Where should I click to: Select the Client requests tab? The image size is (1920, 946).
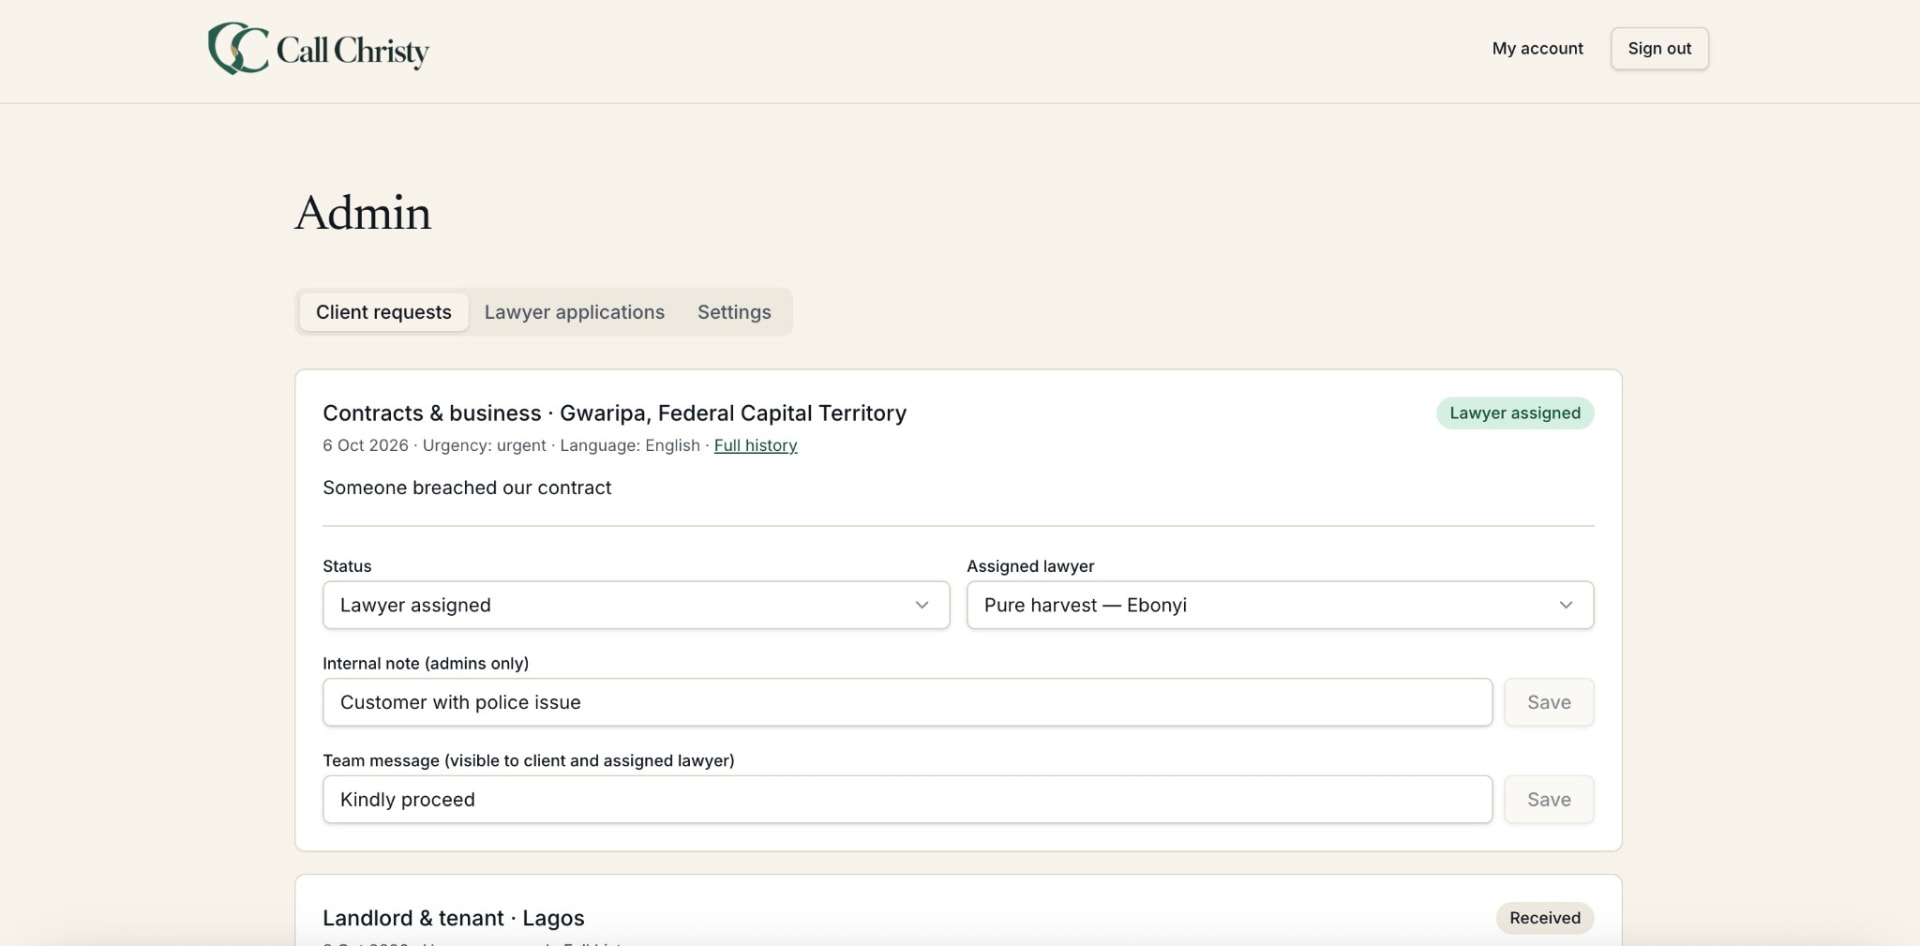[x=384, y=312]
